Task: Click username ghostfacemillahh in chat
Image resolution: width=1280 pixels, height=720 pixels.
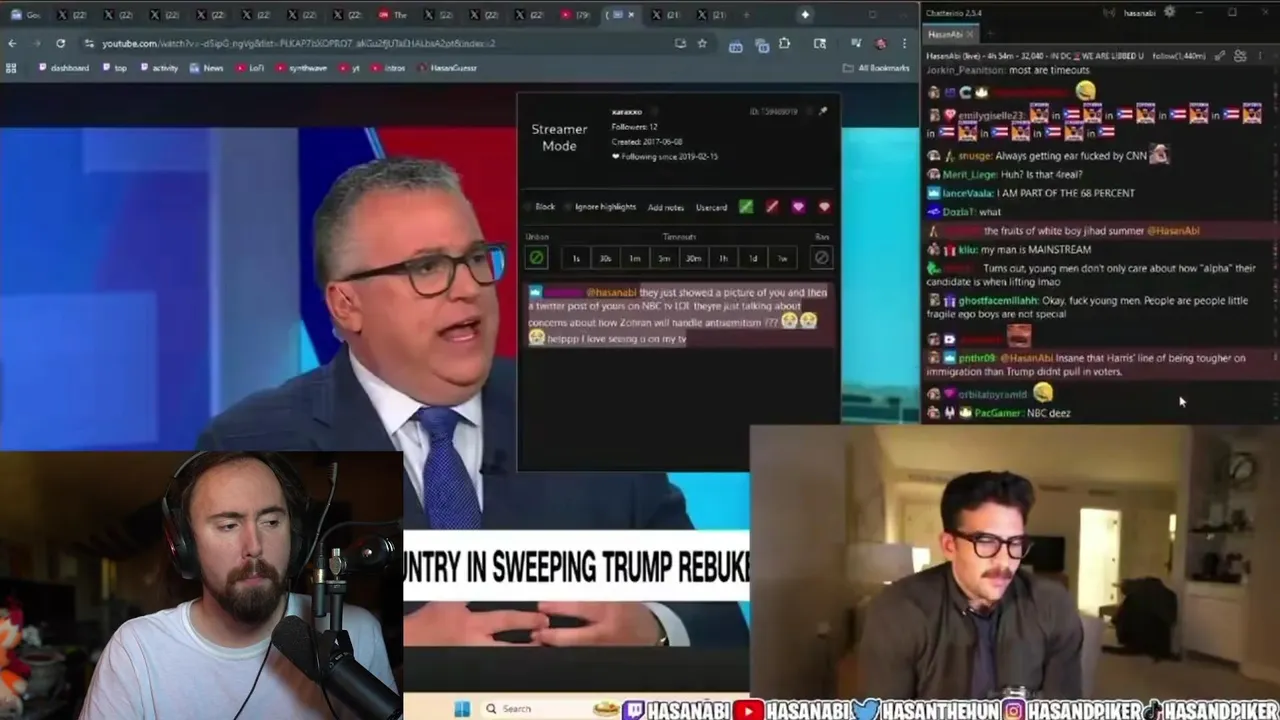Action: (997, 301)
